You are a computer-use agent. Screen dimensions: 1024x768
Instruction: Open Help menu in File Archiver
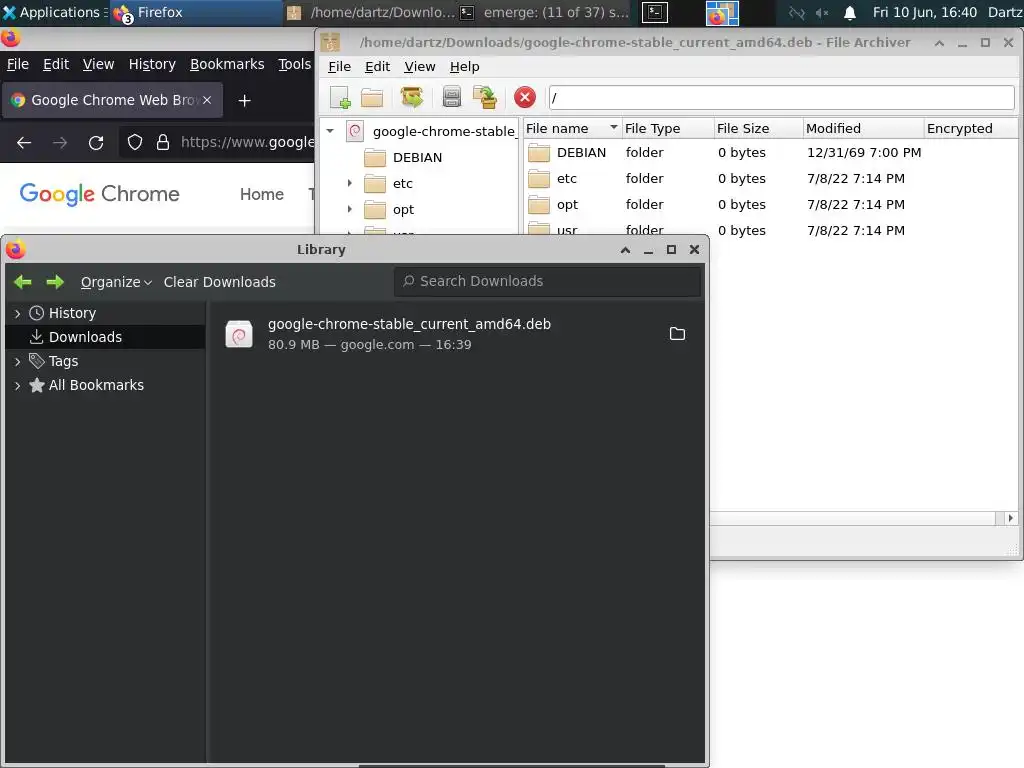coord(464,67)
